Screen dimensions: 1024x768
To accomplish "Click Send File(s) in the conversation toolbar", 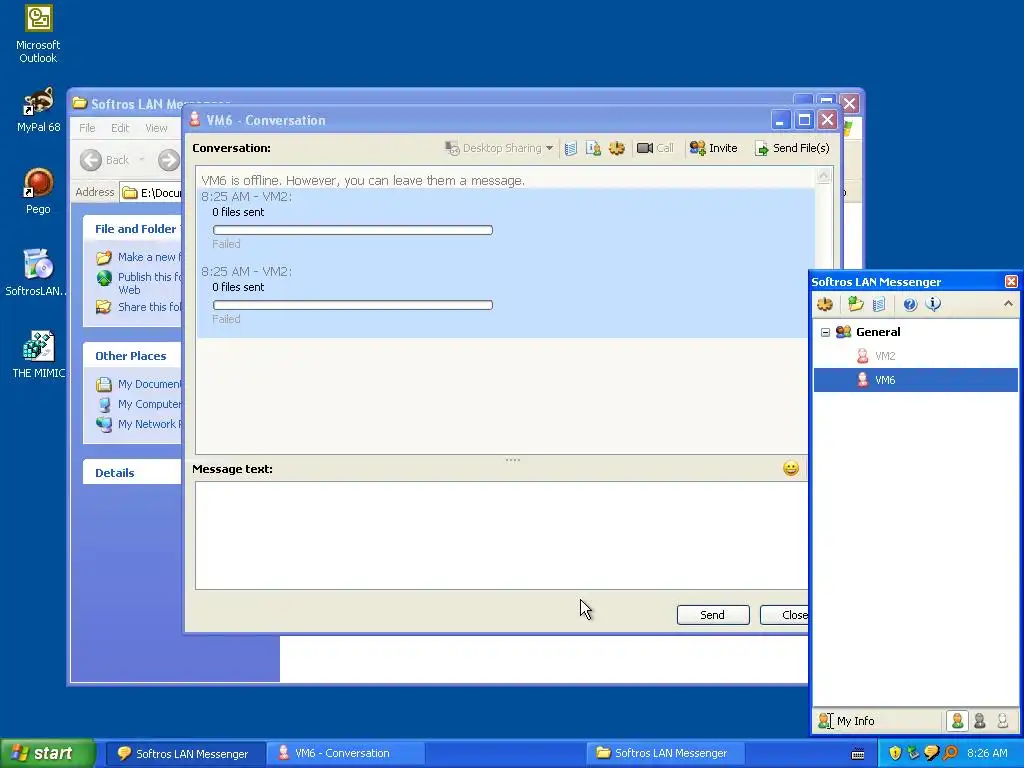I will click(792, 148).
